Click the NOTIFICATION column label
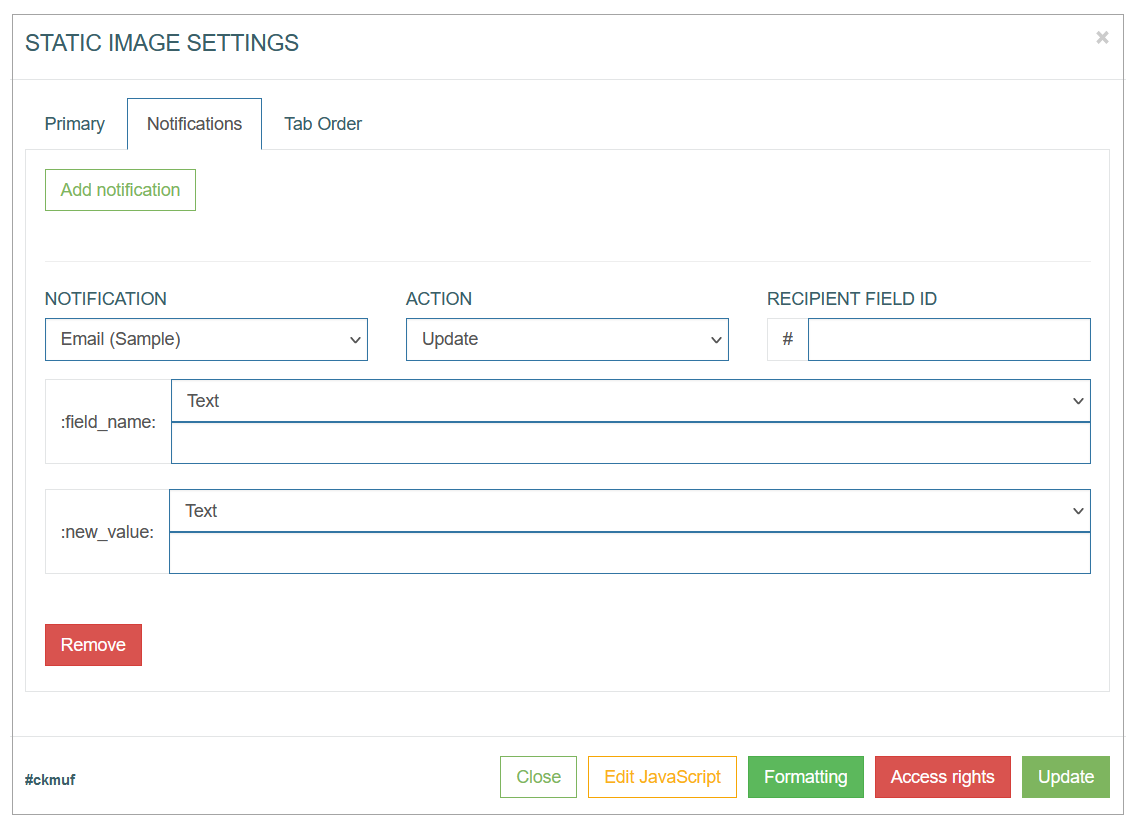The width and height of the screenshot is (1136, 831). [x=106, y=298]
